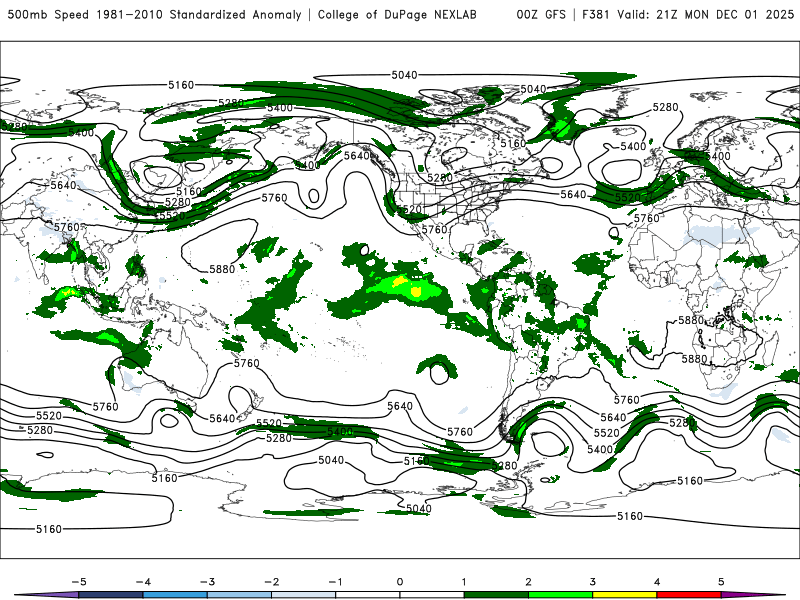The height and width of the screenshot is (600, 800).
Task: Click the colorbar label '-4'
Action: [143, 582]
